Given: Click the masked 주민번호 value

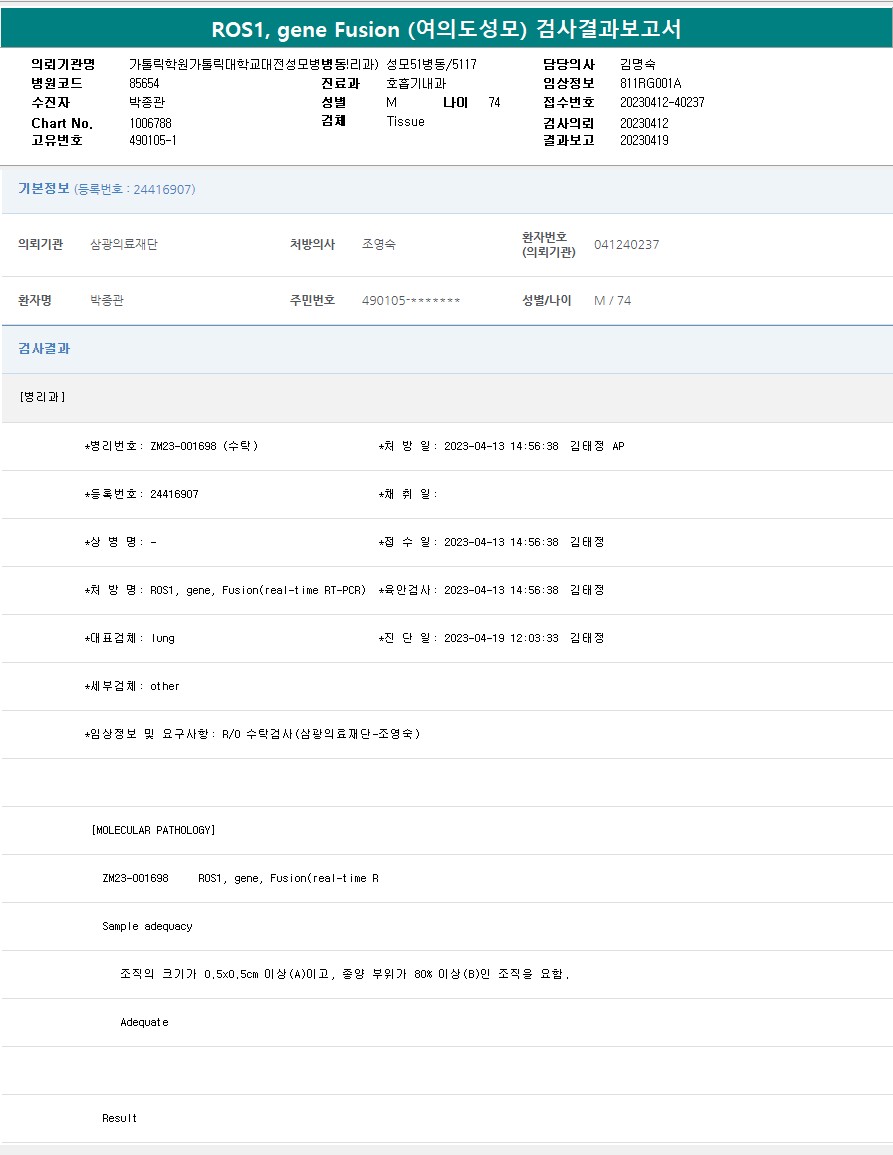Looking at the screenshot, I should 410,301.
